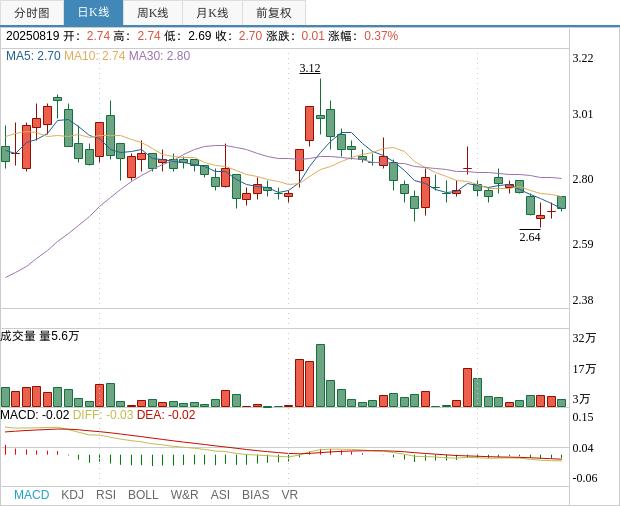
Task: Click the last green candlestick on the right
Action: click(561, 202)
